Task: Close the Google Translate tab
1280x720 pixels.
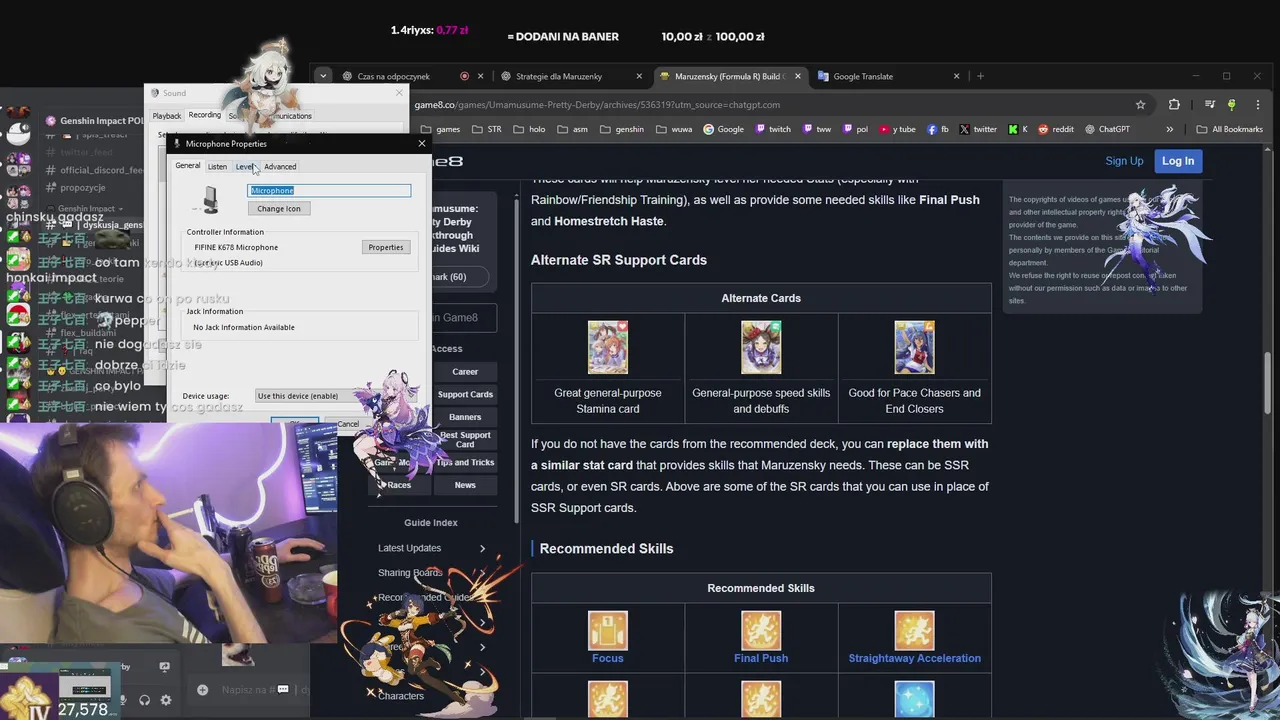Action: 956,76
